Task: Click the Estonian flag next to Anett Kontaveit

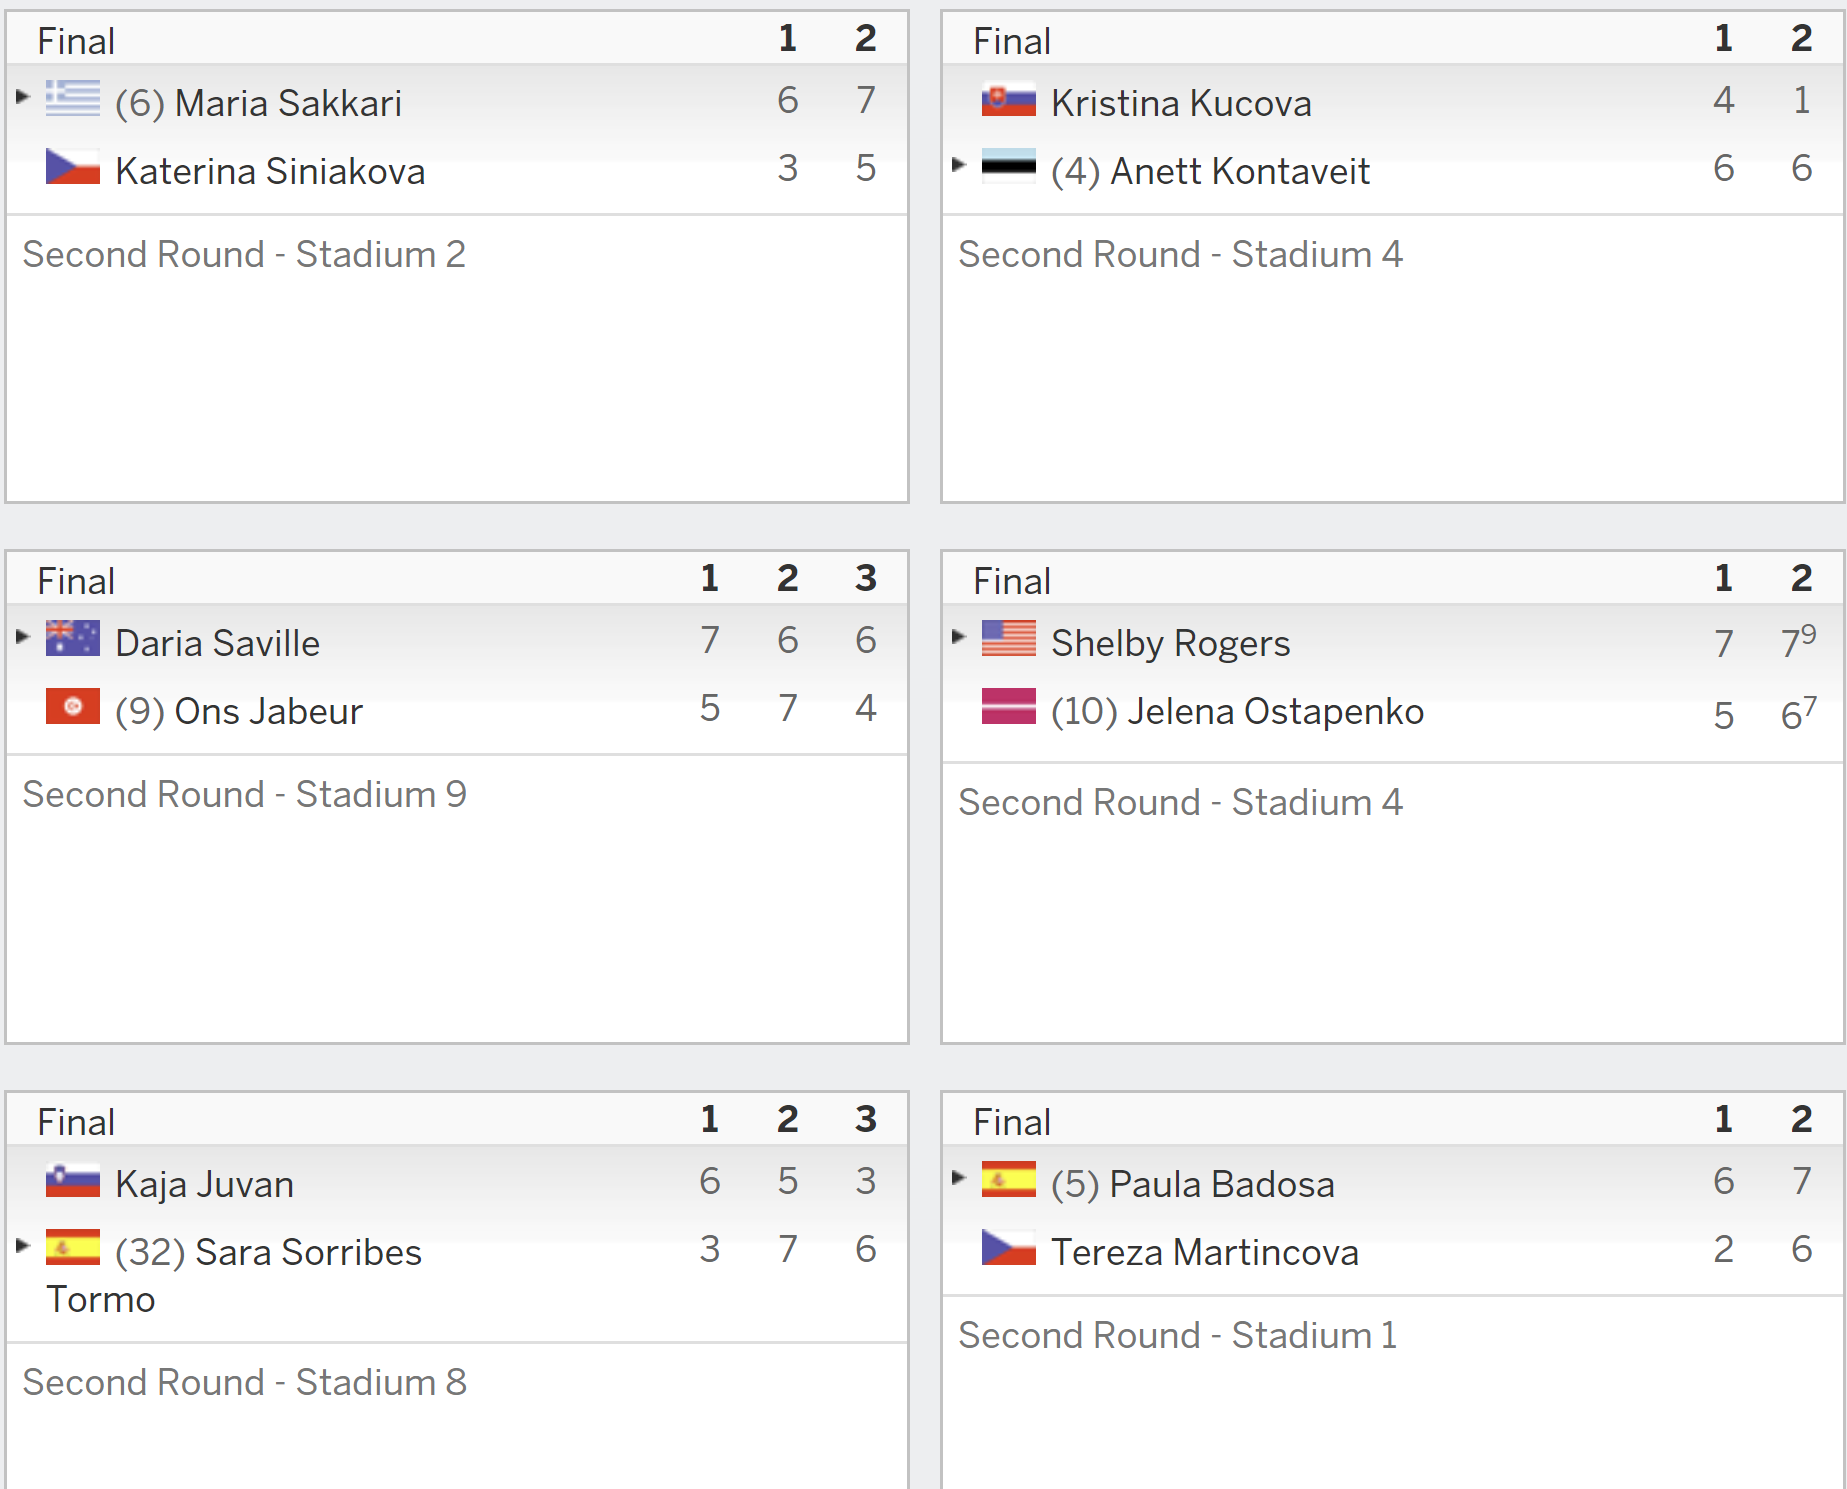Action: (x=1008, y=166)
